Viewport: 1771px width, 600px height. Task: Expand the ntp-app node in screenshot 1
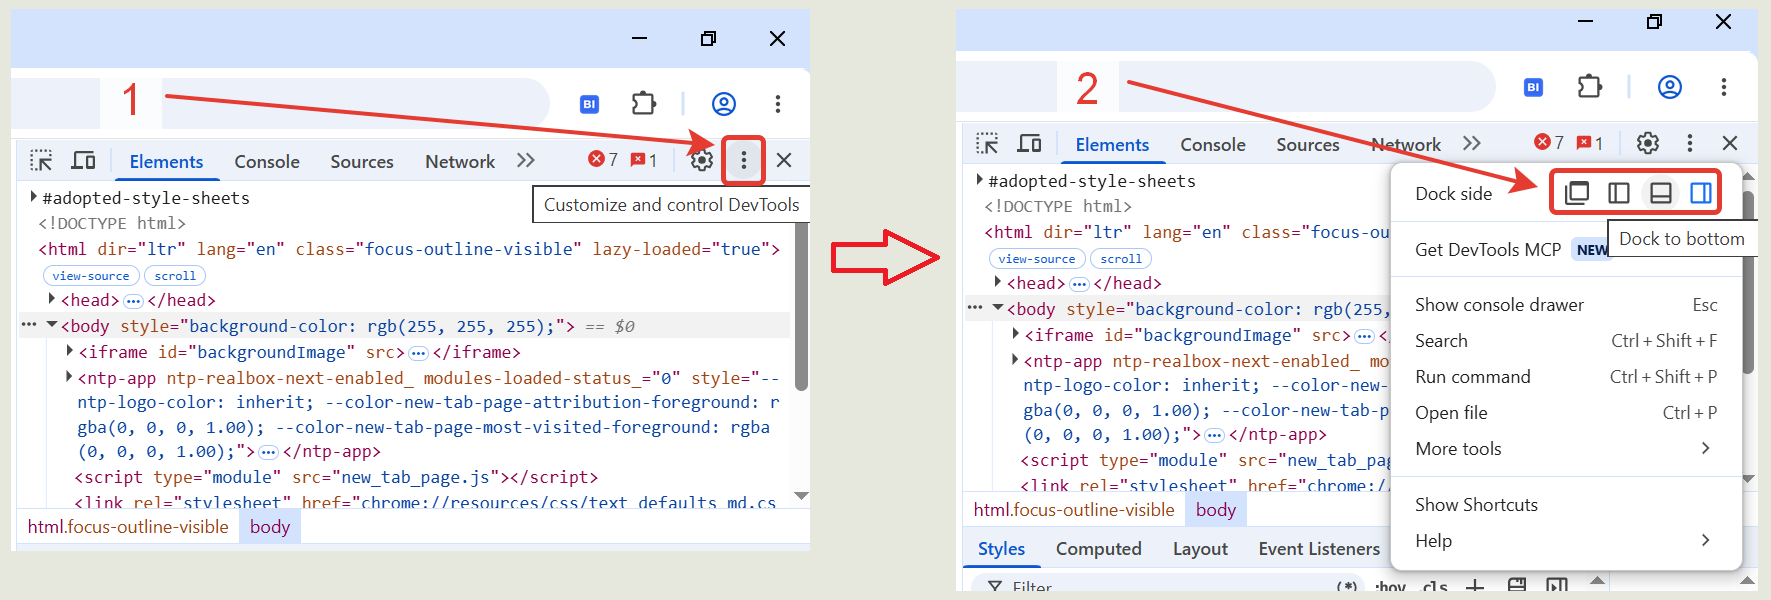pos(70,377)
